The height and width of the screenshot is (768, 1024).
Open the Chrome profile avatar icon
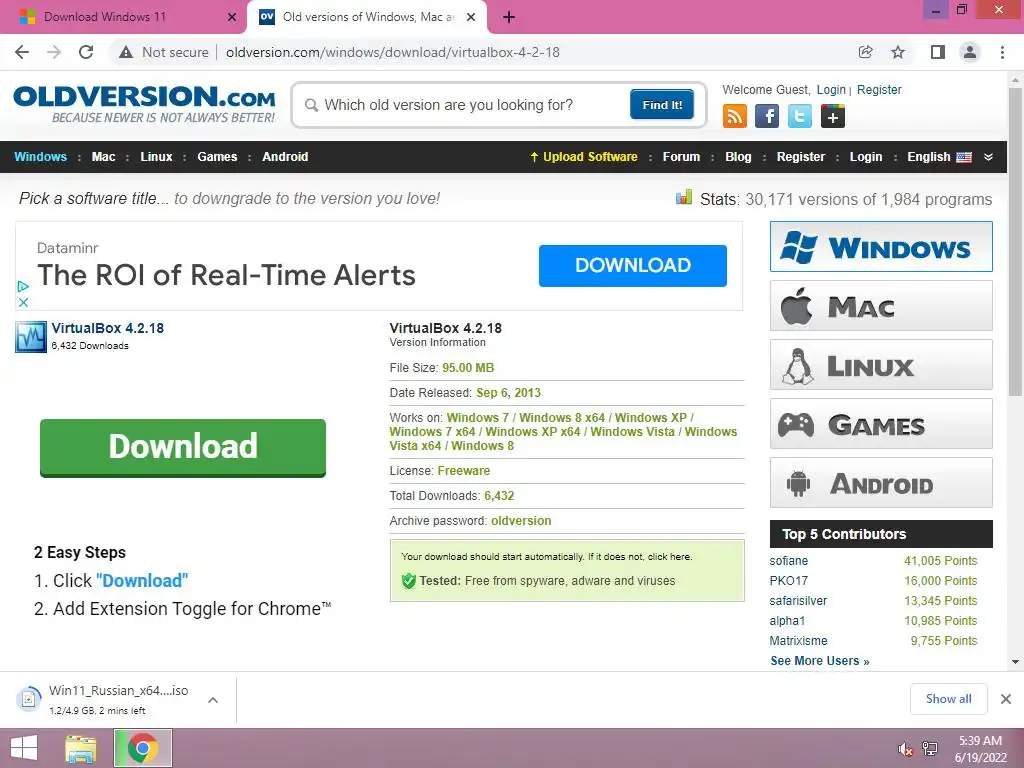tap(970, 52)
